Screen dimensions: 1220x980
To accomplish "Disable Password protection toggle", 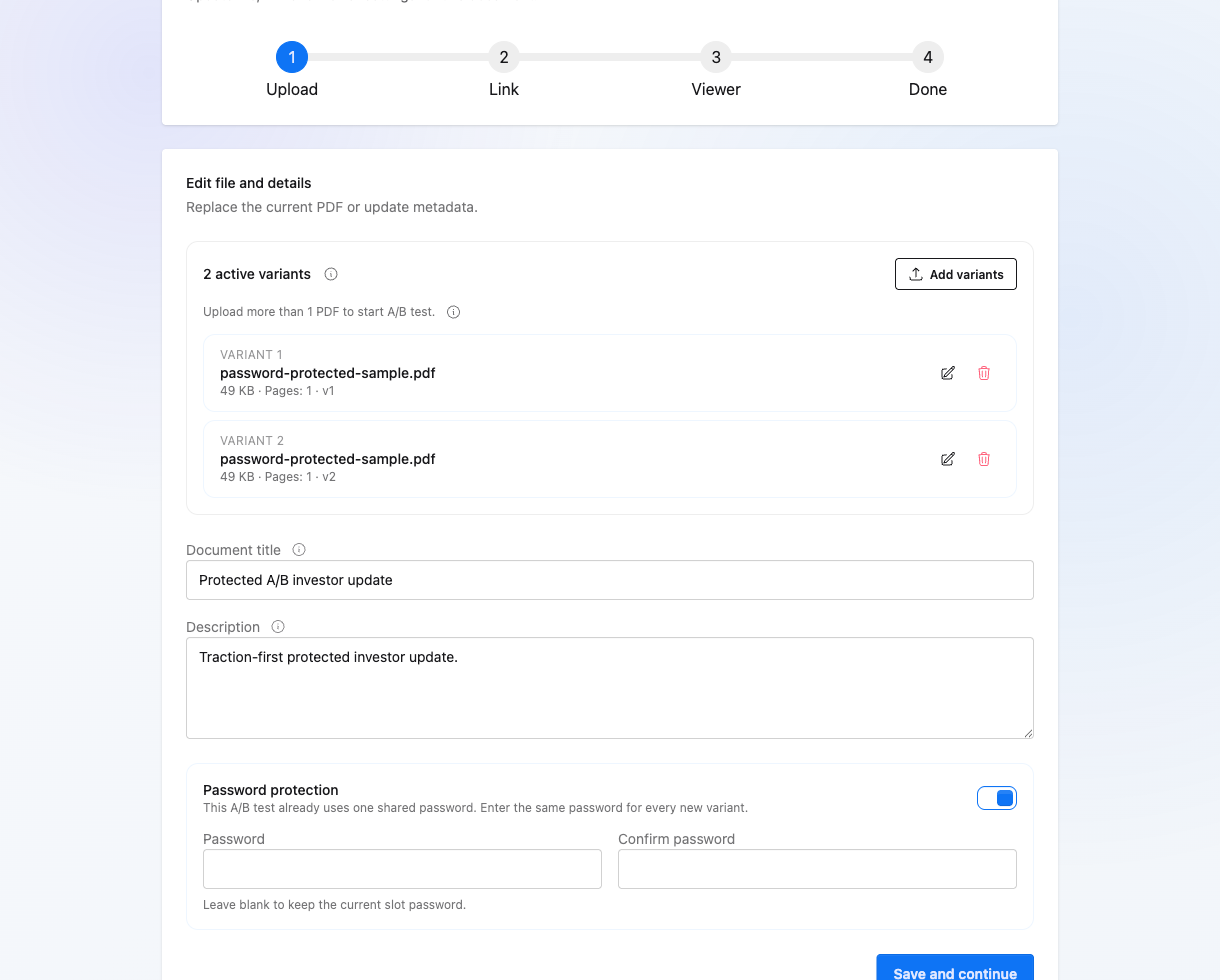I will (x=997, y=798).
